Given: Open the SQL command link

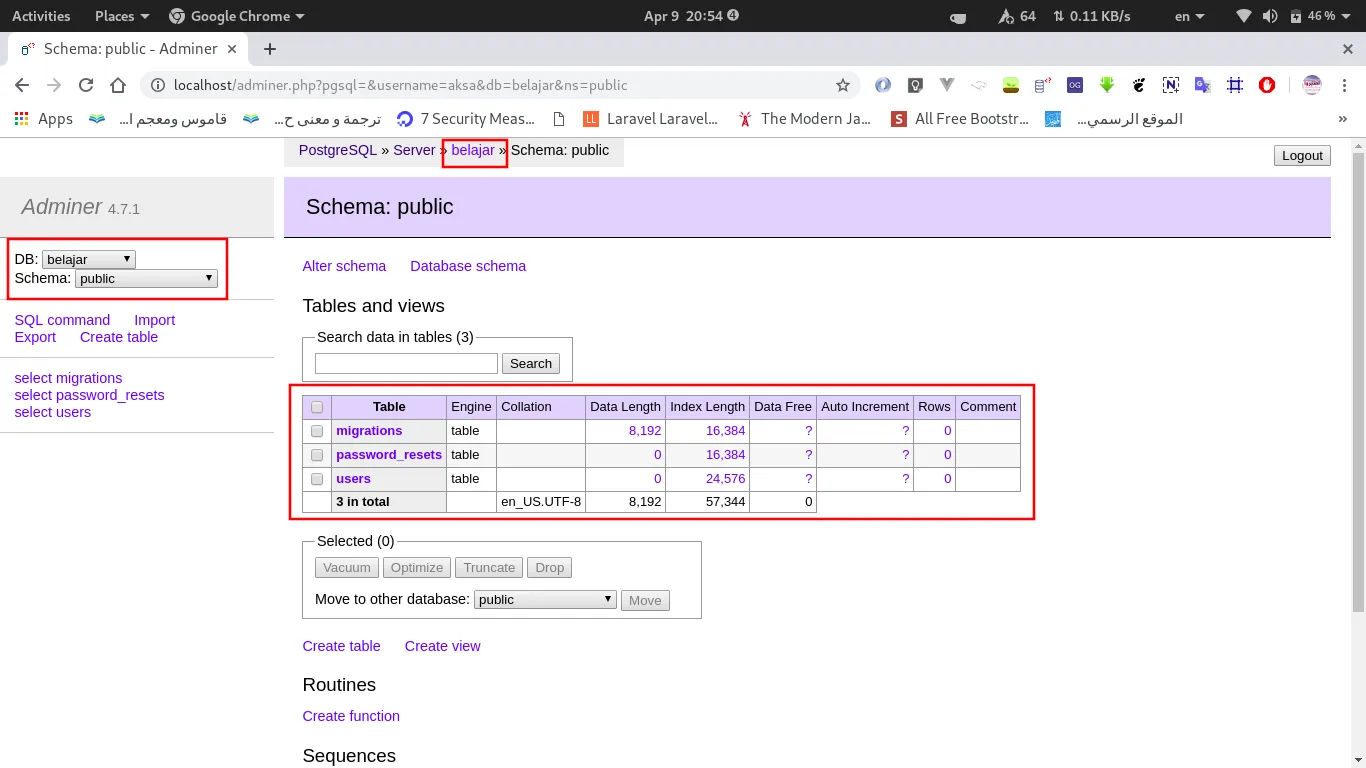Looking at the screenshot, I should 62,320.
